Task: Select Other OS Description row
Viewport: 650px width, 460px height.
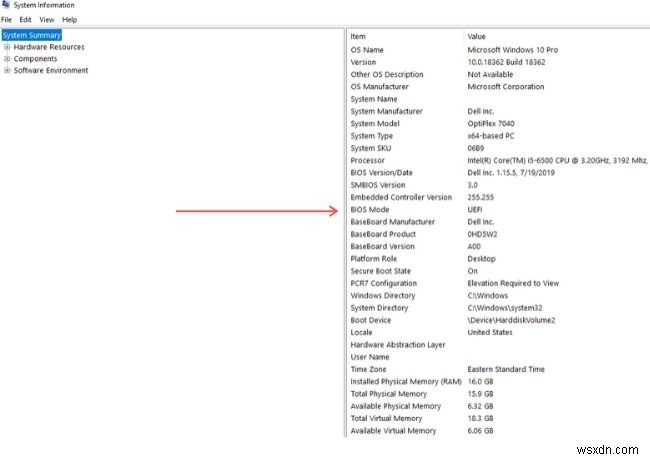Action: click(x=387, y=75)
